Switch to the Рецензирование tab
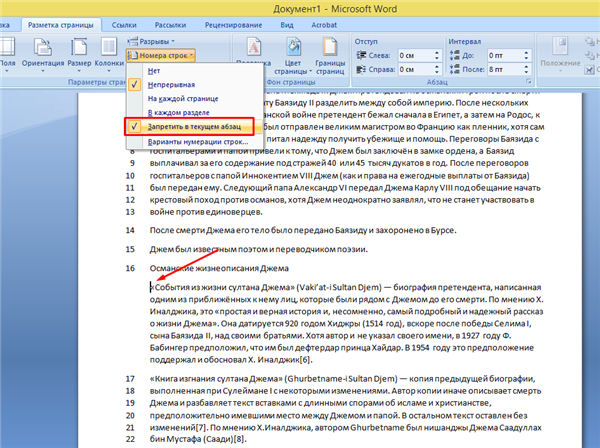Screen dimensions: 600x448 pos(233,25)
